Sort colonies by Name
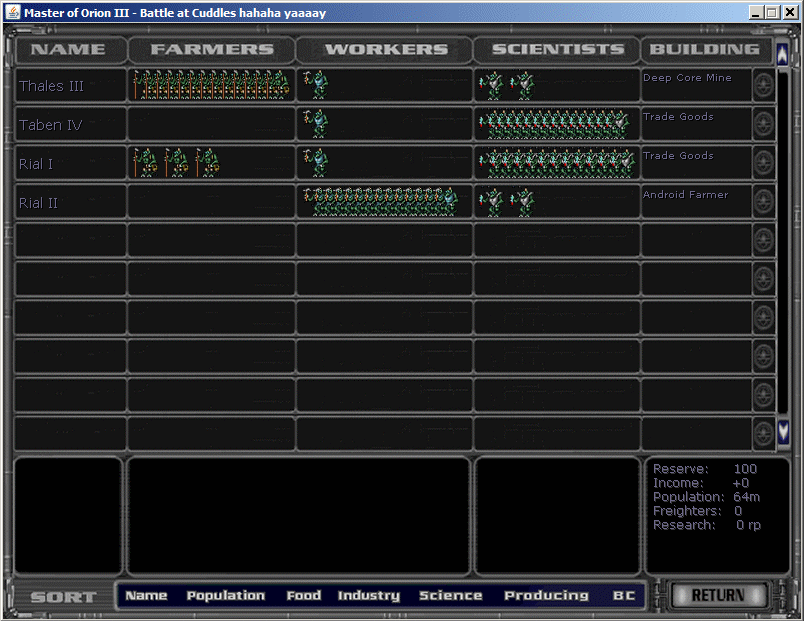This screenshot has height=621, width=804. pos(146,595)
